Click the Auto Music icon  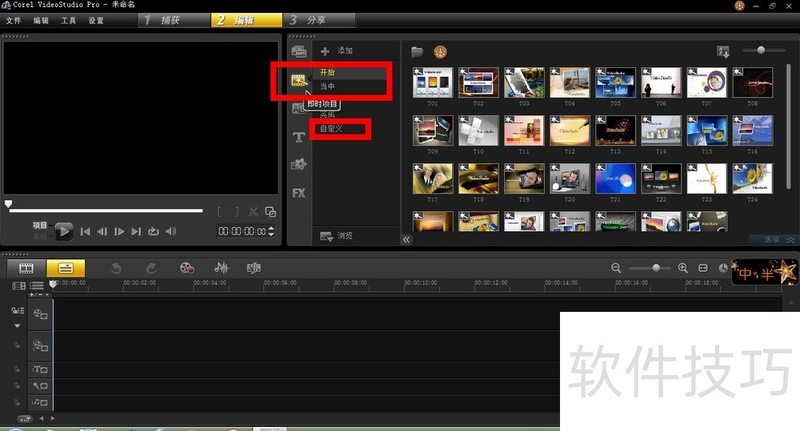pyautogui.click(x=254, y=268)
